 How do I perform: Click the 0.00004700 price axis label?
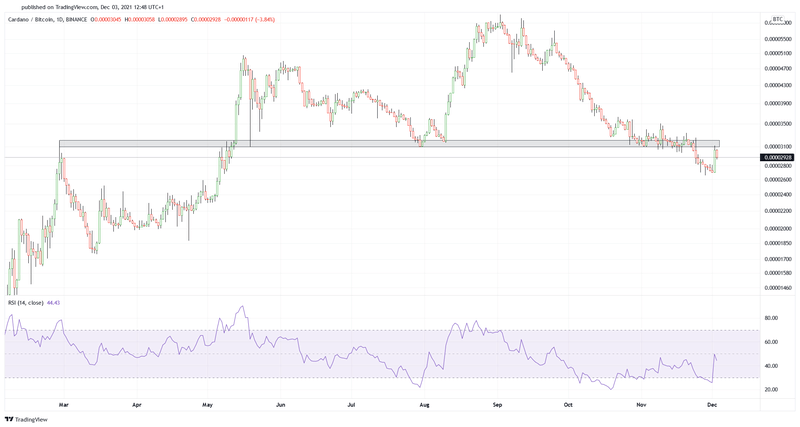[778, 68]
